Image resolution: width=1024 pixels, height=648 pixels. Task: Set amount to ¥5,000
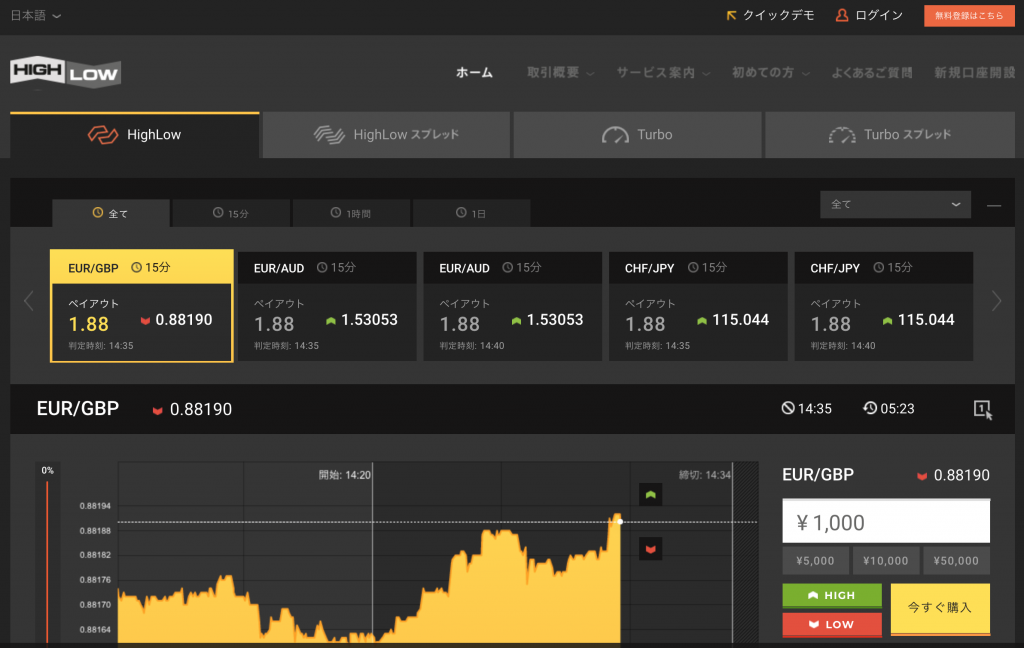point(815,560)
